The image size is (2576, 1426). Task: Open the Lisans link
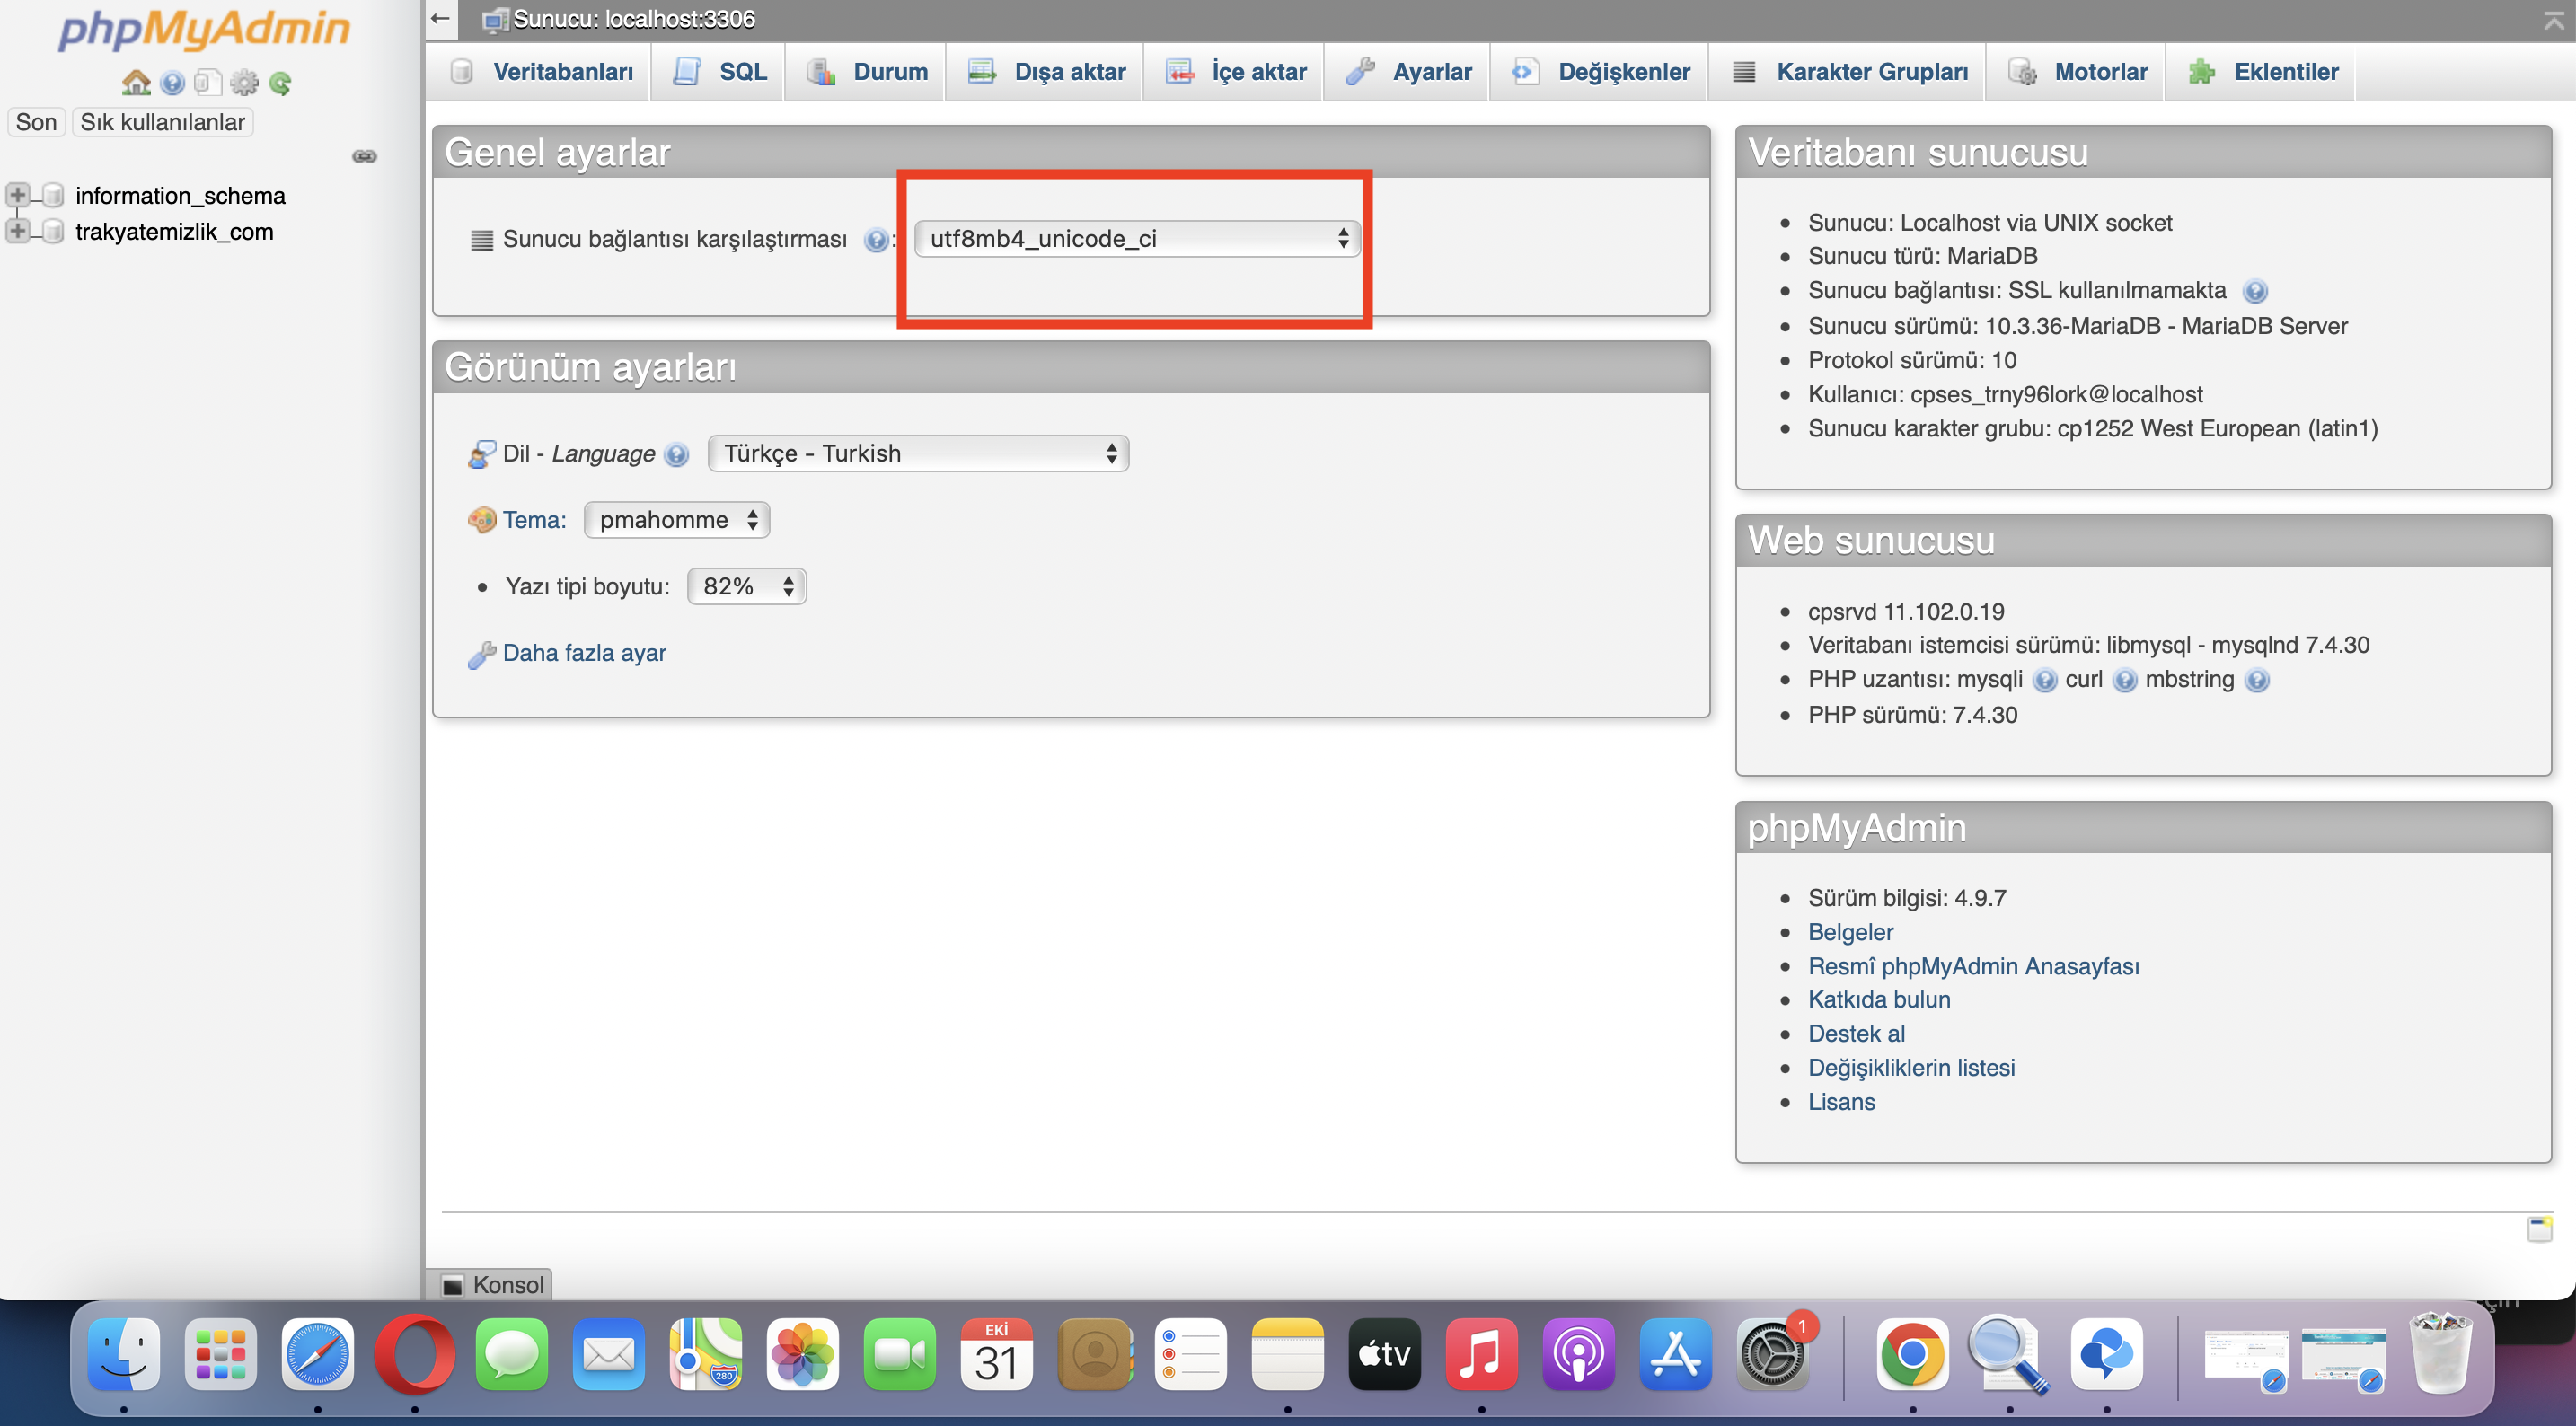[x=1841, y=1102]
